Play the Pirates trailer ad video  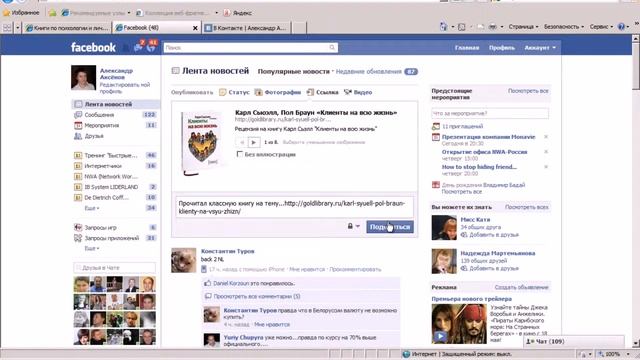click(440, 336)
